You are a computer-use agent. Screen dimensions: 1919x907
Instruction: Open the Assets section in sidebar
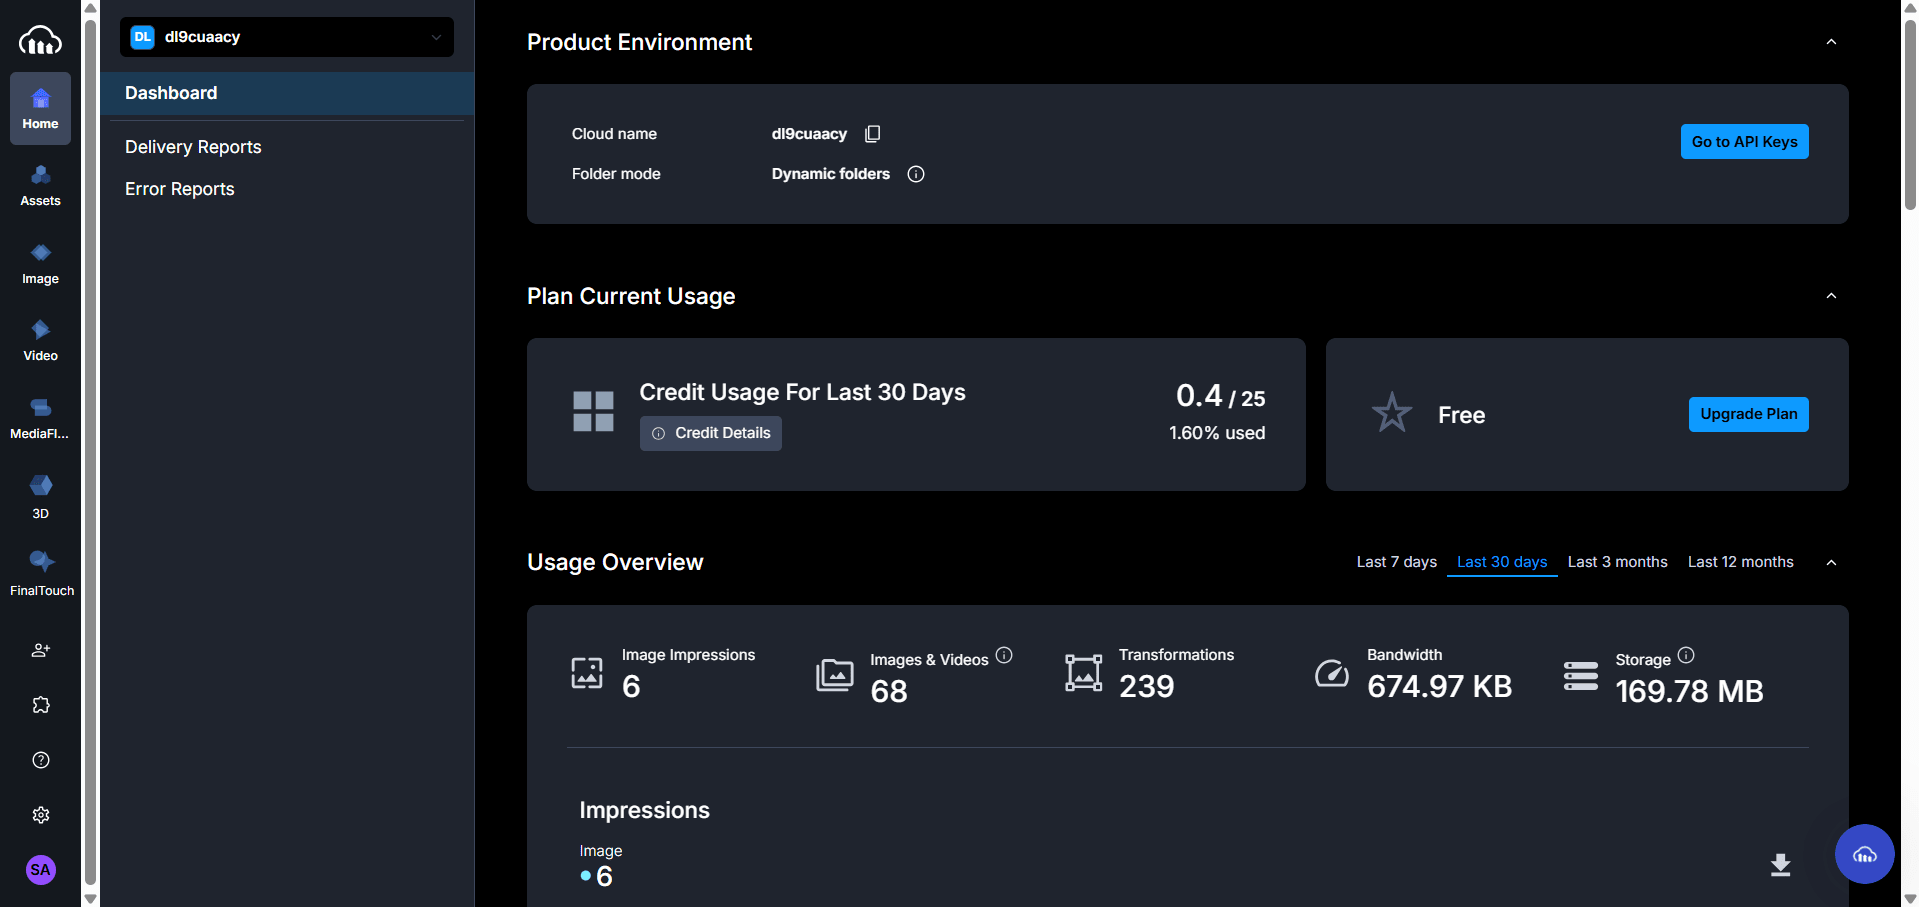tap(40, 186)
